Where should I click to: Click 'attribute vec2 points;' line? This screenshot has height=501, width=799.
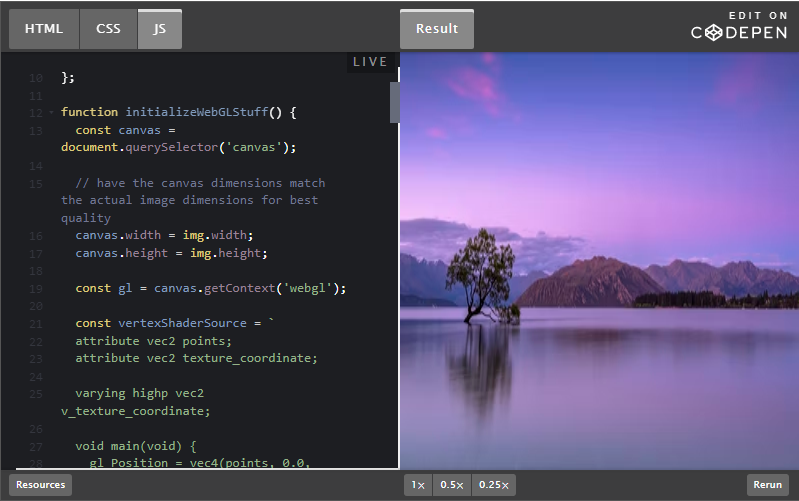153,341
